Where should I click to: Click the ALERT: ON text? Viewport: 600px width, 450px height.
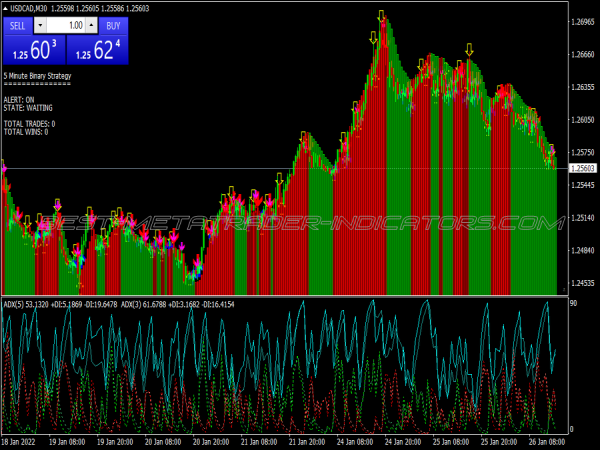[19, 100]
